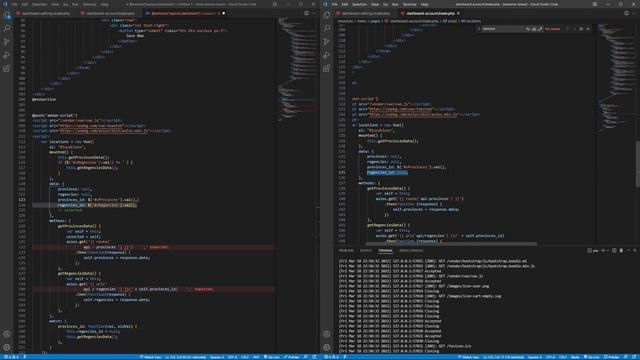Add a new terminal with plus icon
The image size is (640, 360).
[603, 251]
